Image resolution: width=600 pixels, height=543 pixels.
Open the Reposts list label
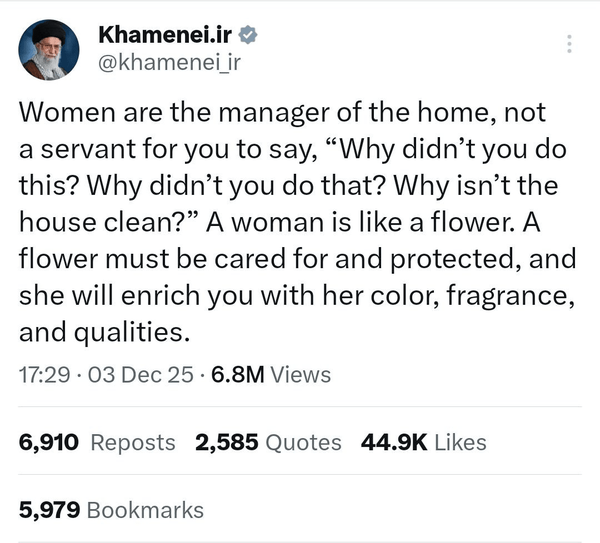coord(133,442)
